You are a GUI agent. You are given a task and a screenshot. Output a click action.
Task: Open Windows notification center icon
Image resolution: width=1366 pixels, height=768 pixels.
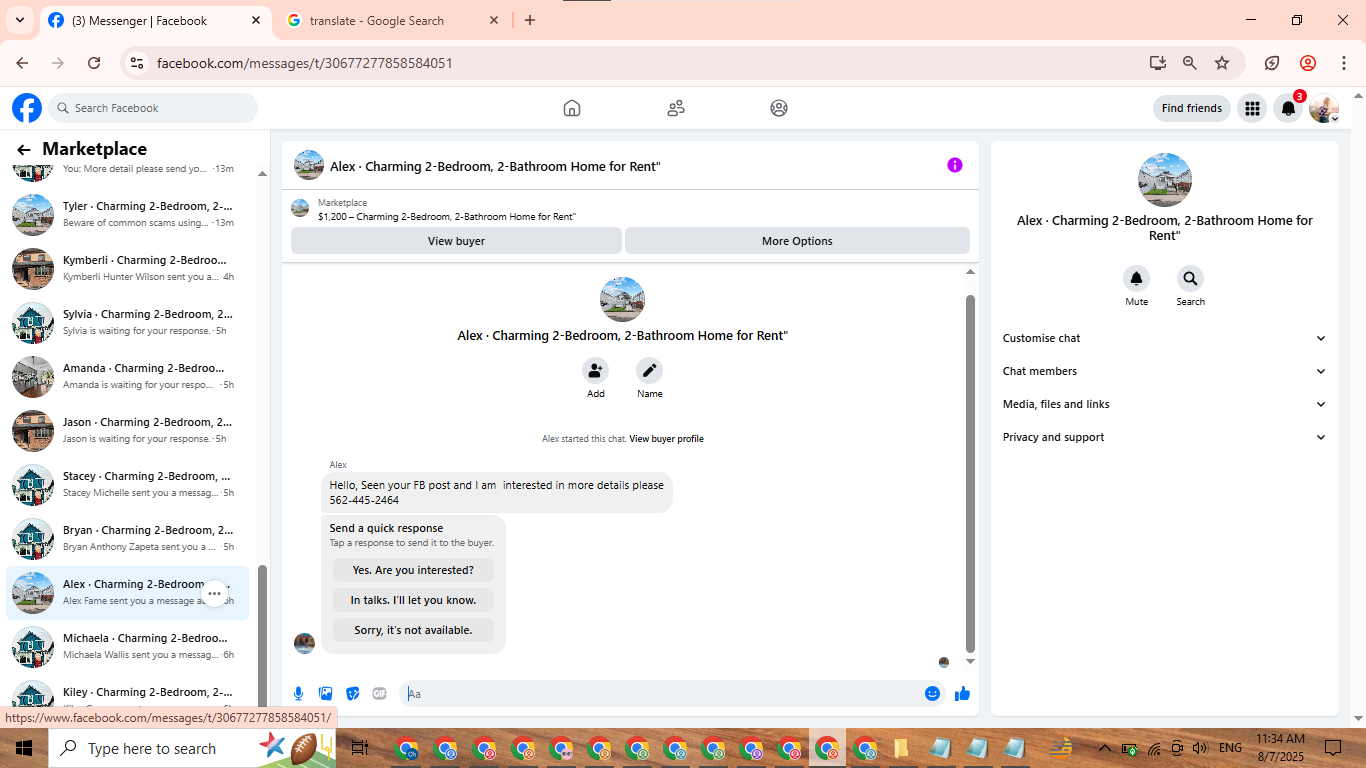(1332, 748)
